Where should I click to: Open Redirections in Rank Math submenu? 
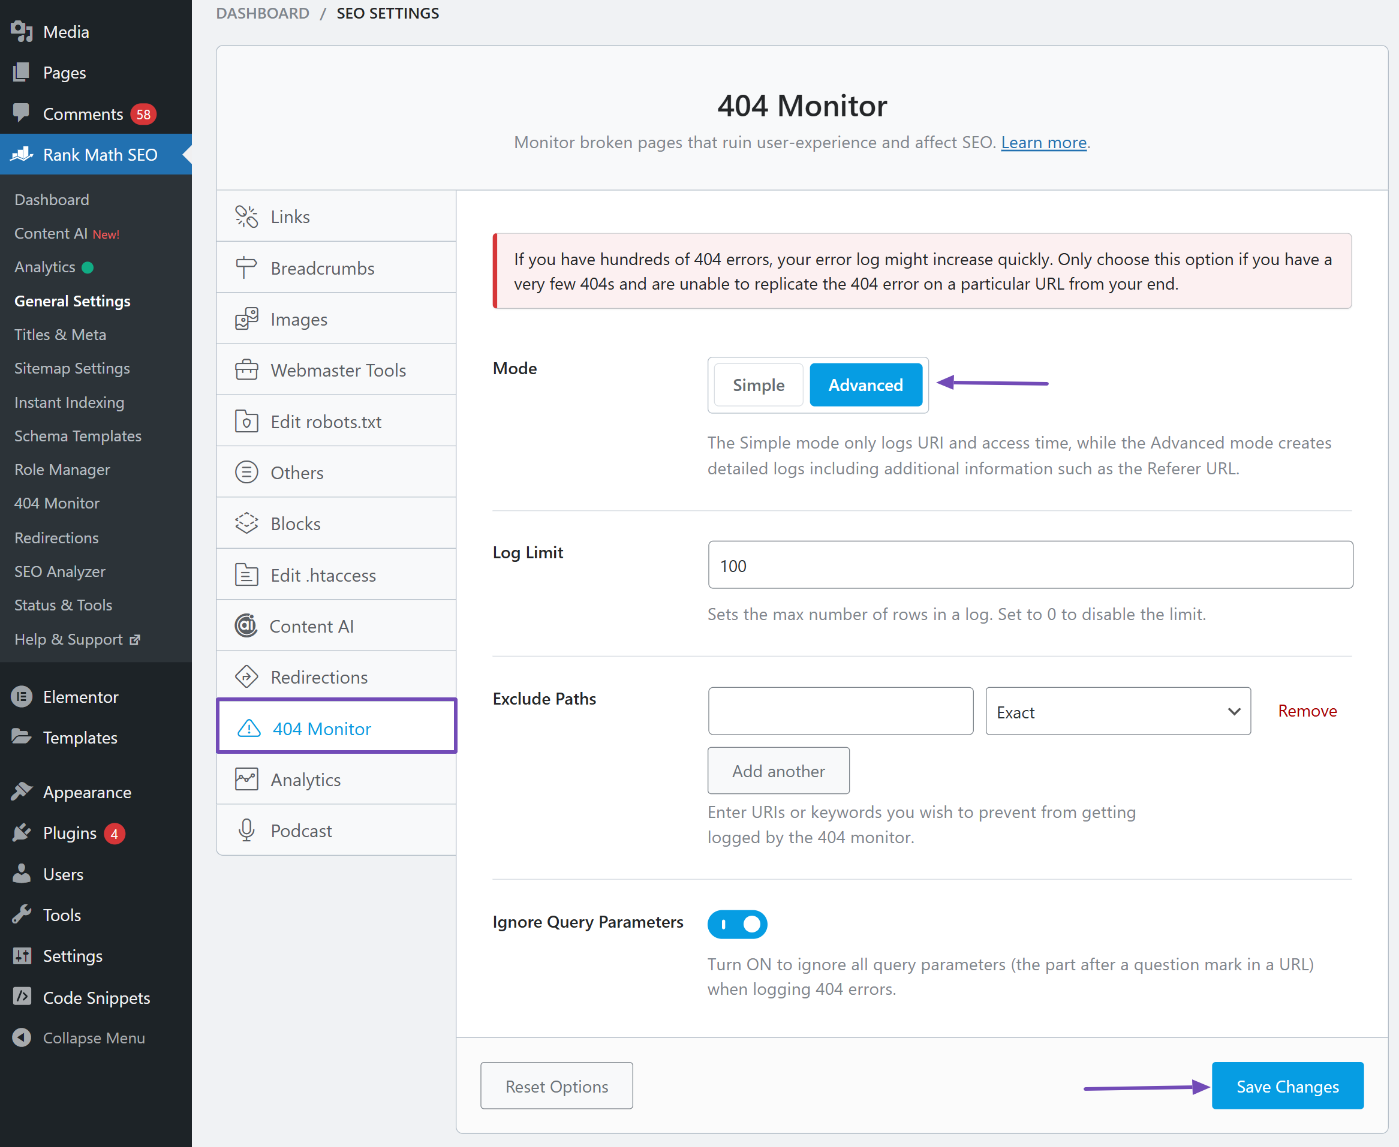57,538
